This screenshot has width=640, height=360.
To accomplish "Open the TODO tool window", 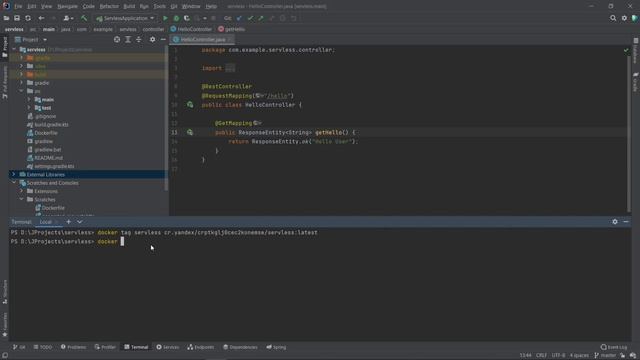I will pyautogui.click(x=43, y=347).
